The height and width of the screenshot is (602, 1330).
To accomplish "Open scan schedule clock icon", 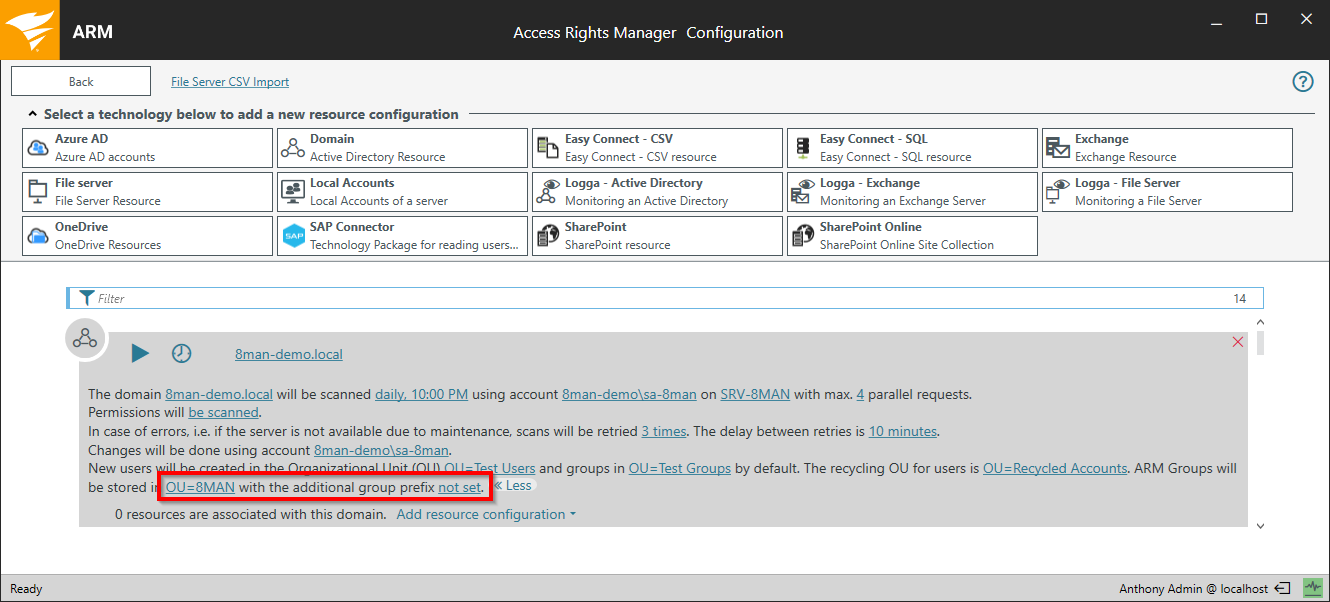I will point(181,353).
